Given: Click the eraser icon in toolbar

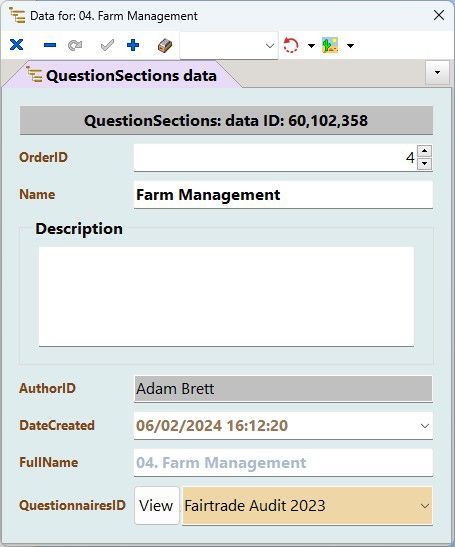Looking at the screenshot, I should (165, 46).
